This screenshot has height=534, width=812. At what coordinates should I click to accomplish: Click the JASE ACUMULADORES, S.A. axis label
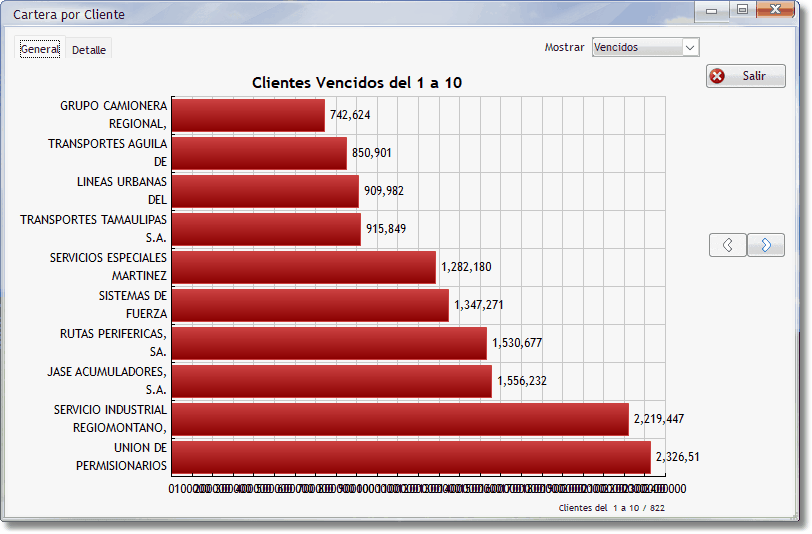107,381
